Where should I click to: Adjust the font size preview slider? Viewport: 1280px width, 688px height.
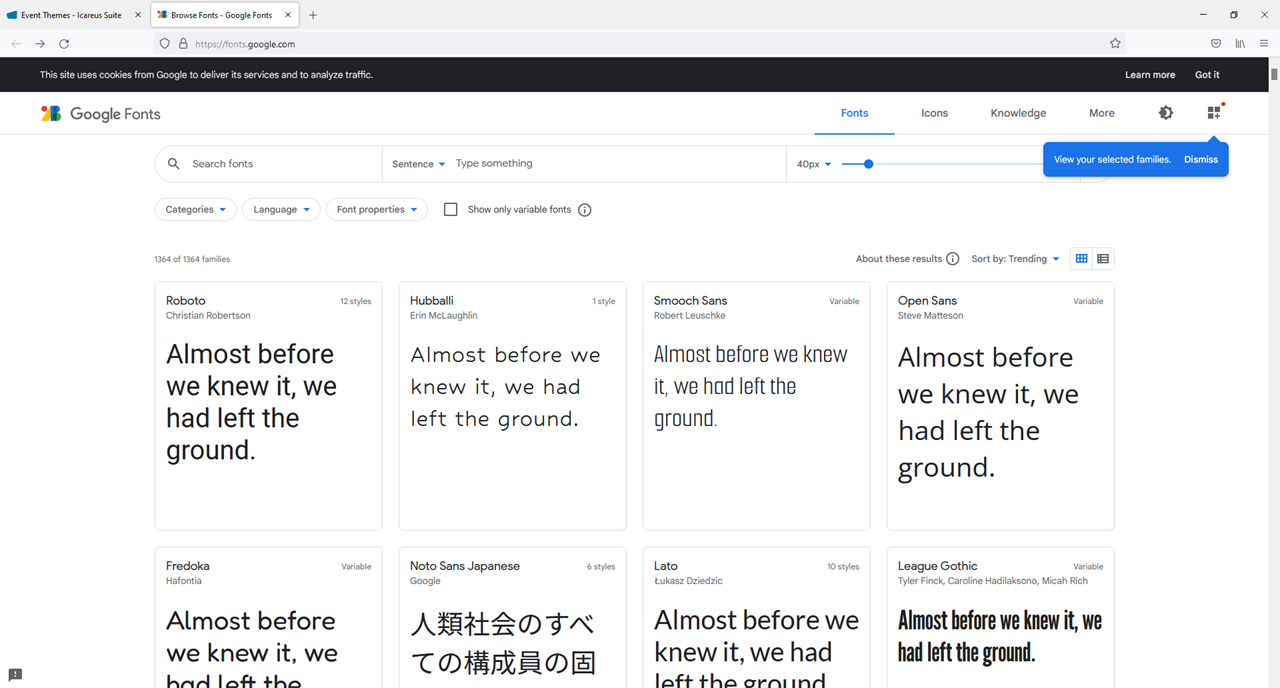pos(868,164)
